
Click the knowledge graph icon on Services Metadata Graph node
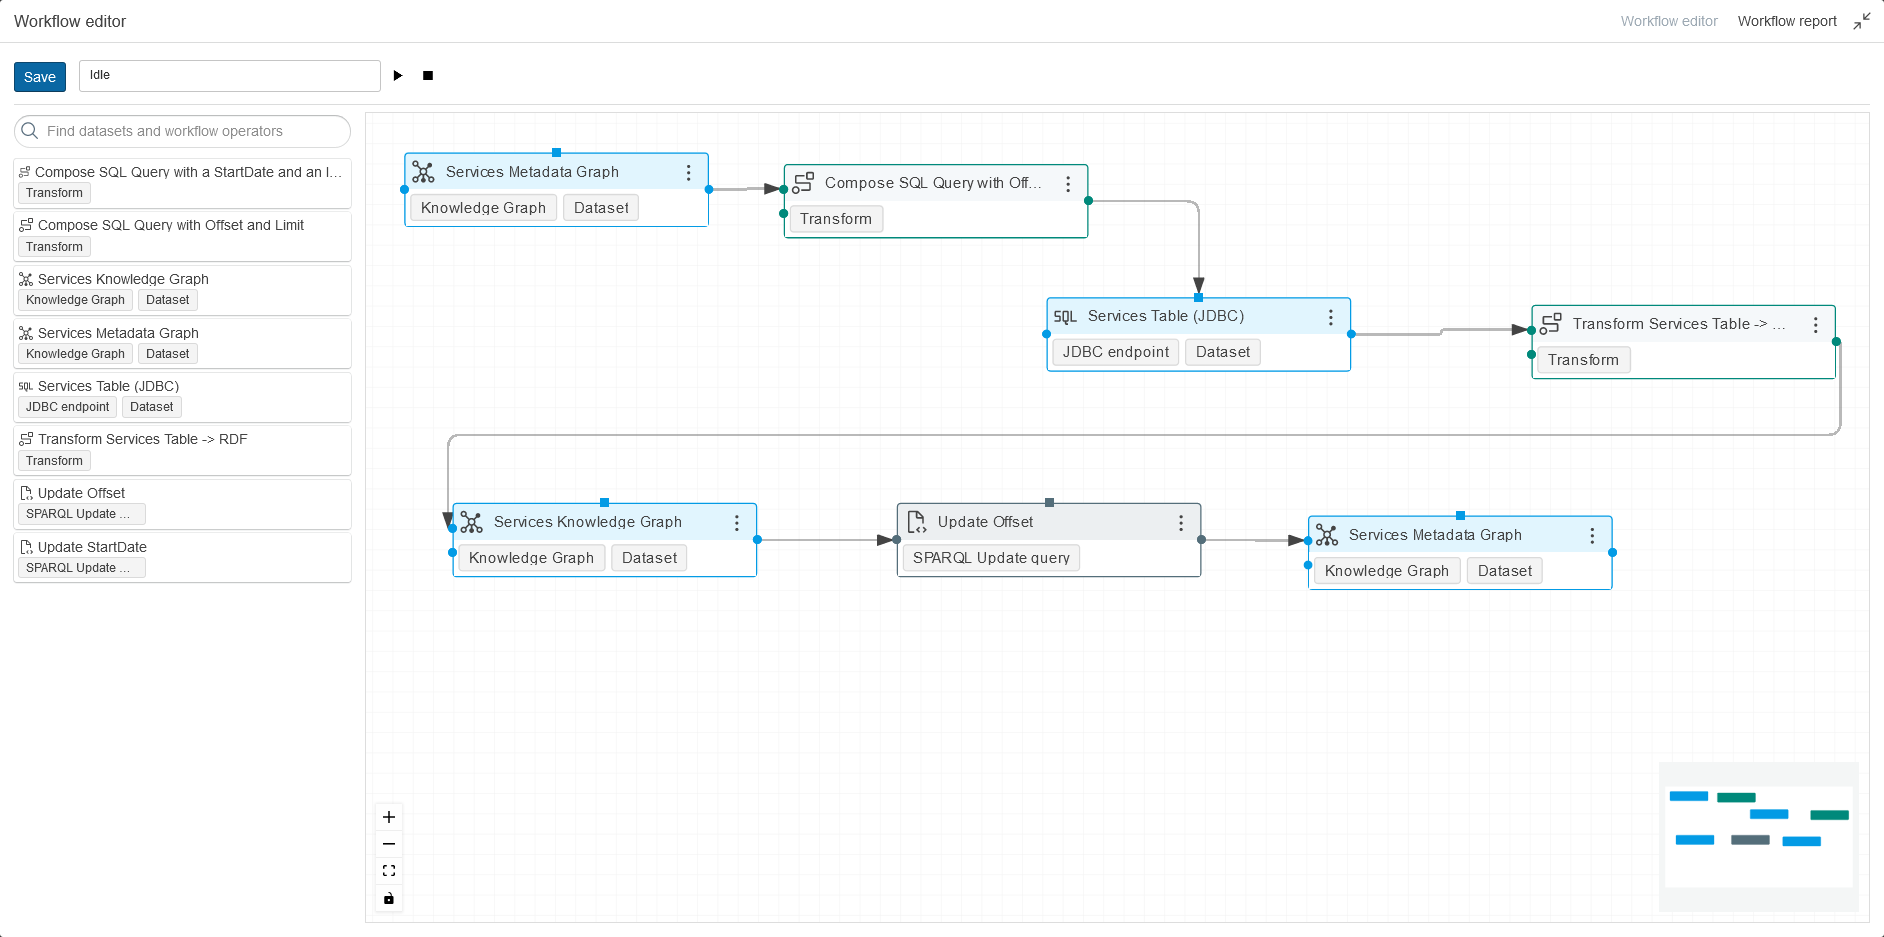point(424,171)
